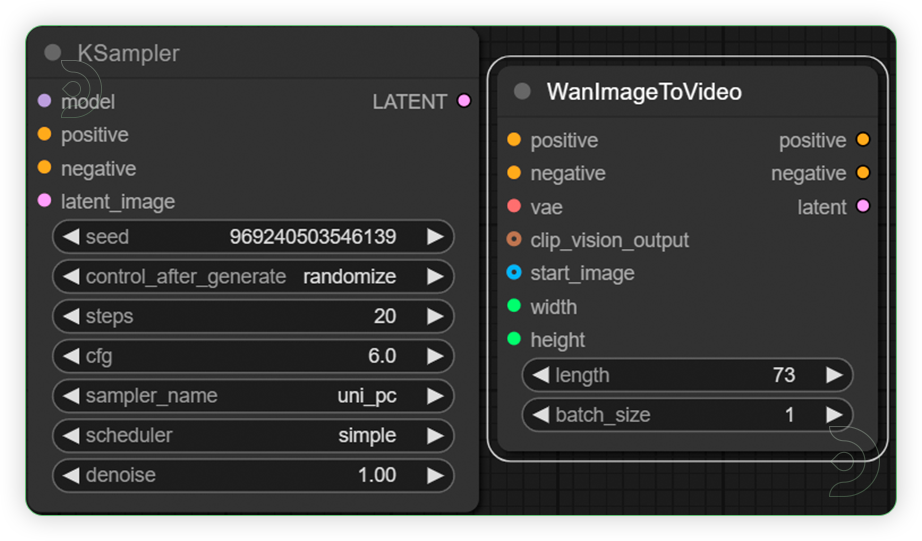Click WanImageToVideo negative input socket
This screenshot has width=922, height=541.
click(514, 173)
